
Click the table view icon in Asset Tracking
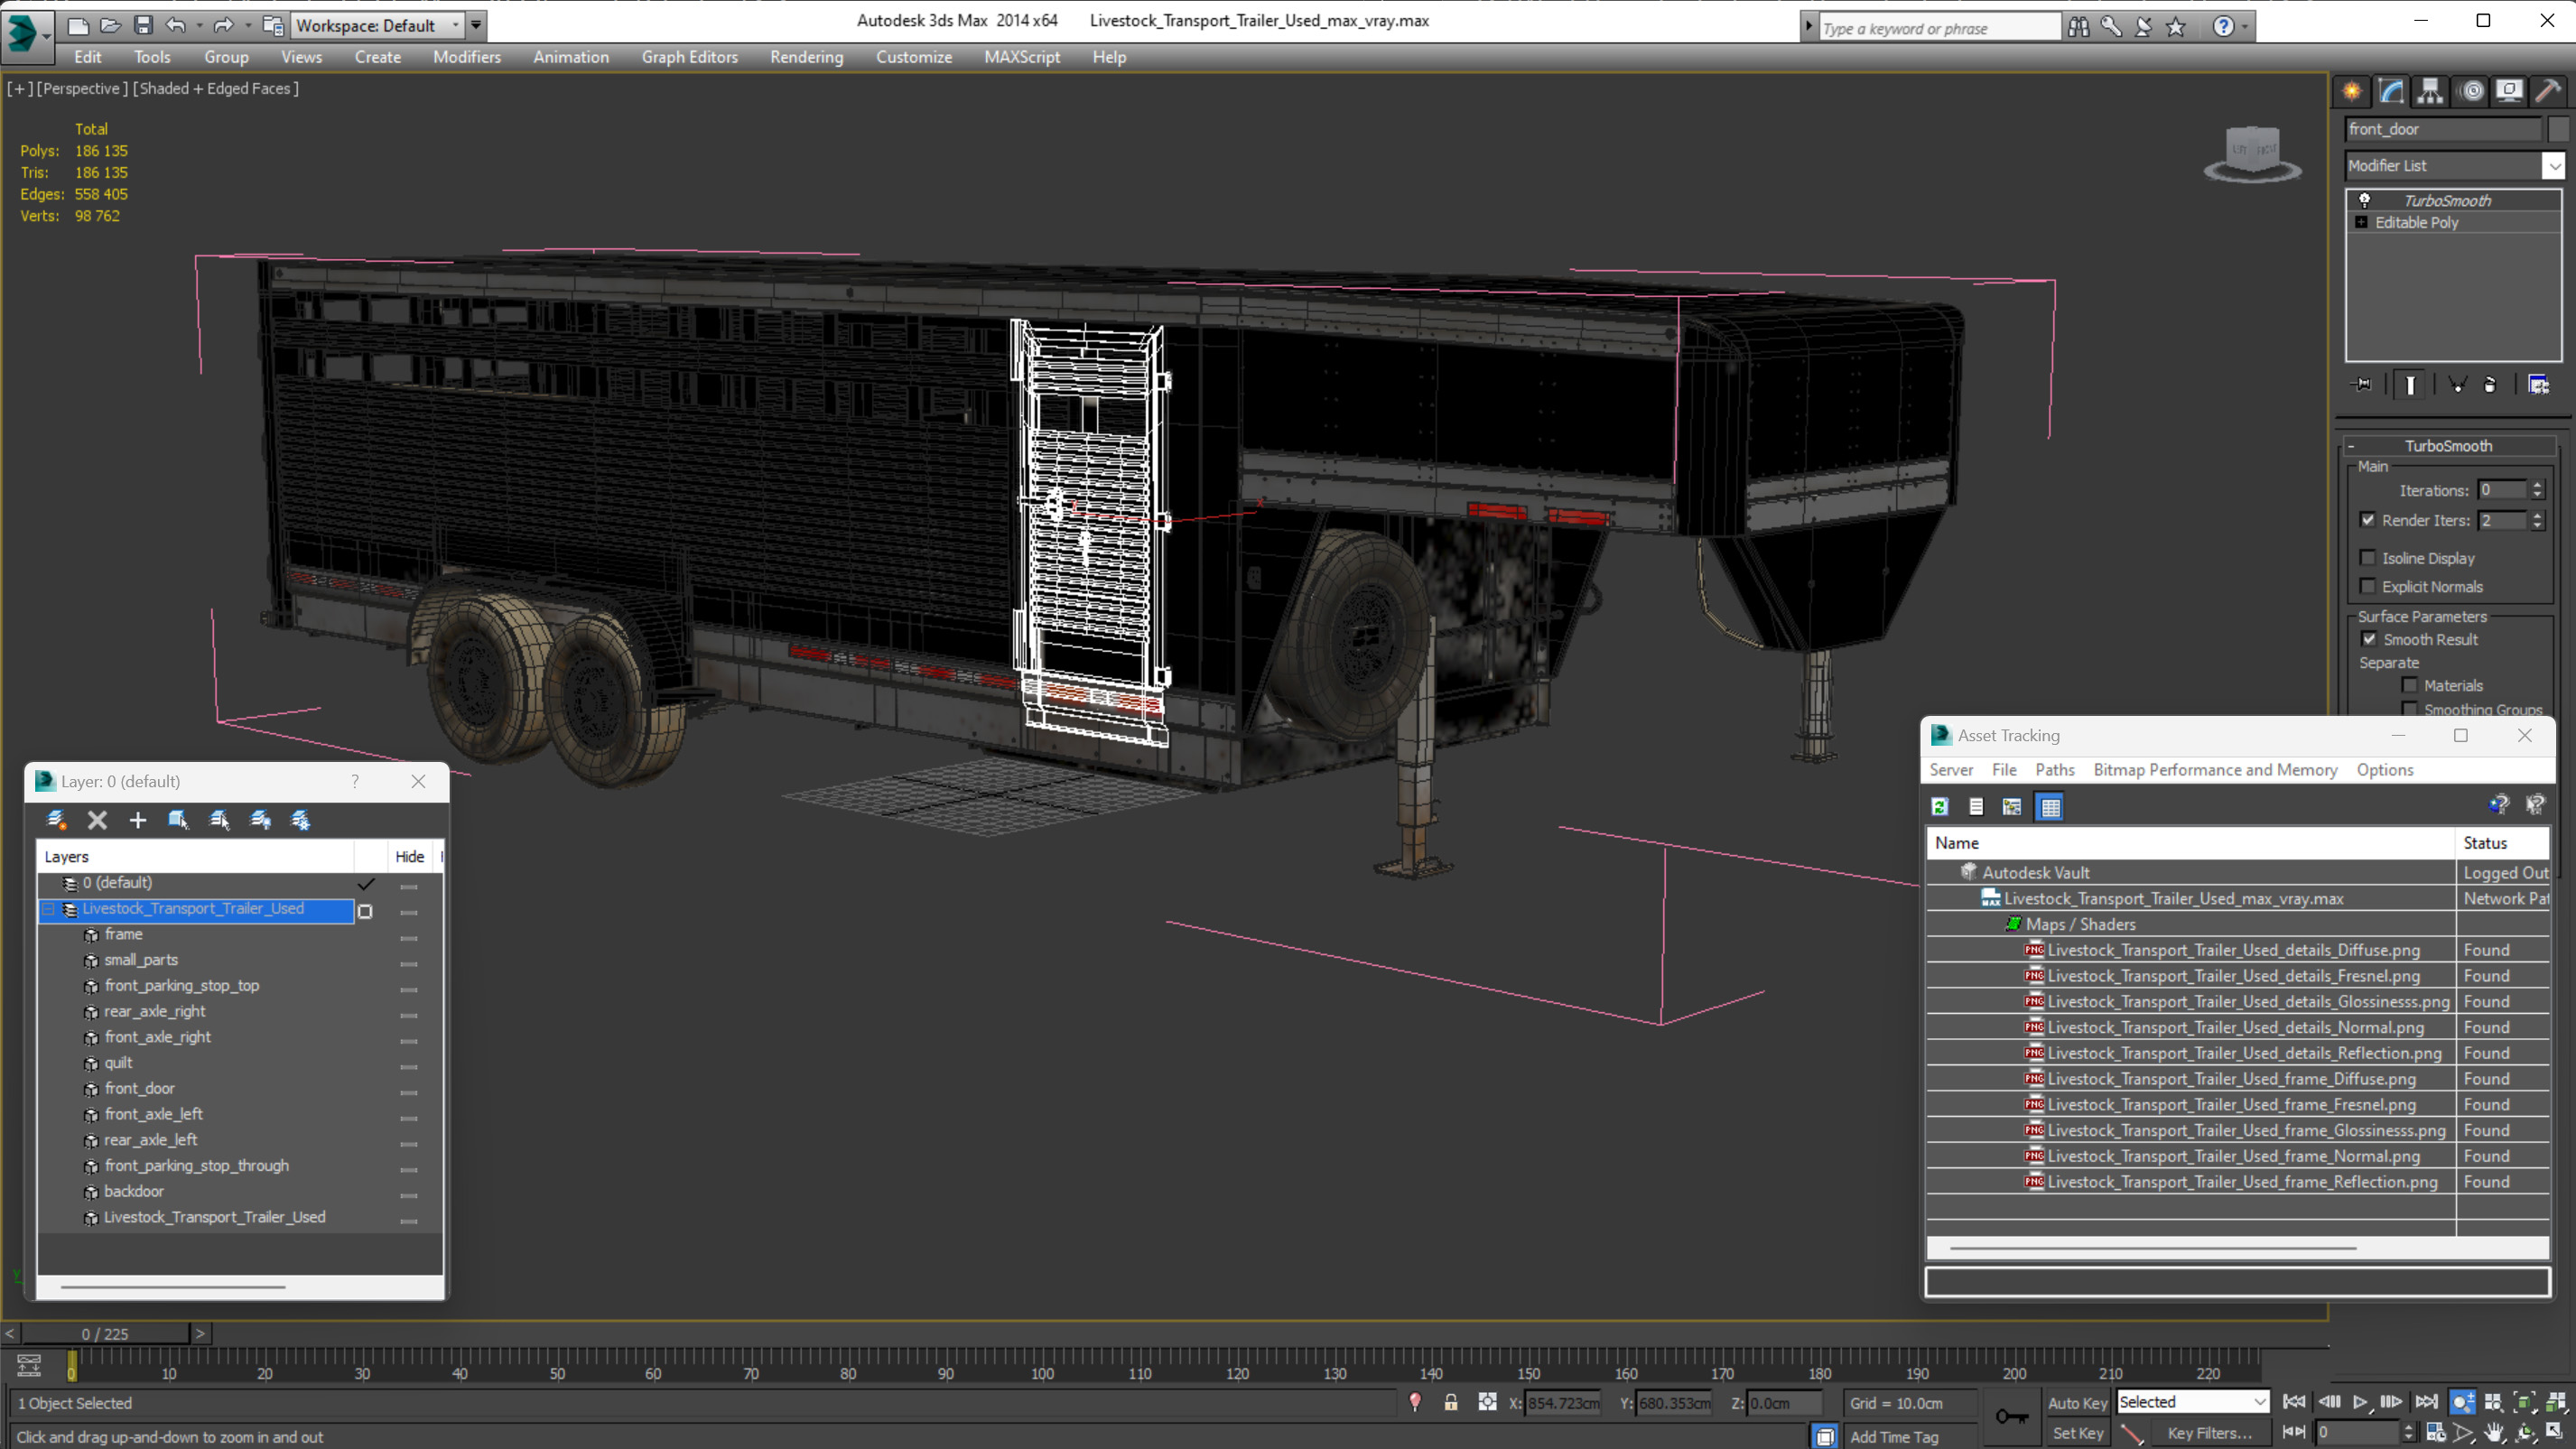click(2050, 806)
